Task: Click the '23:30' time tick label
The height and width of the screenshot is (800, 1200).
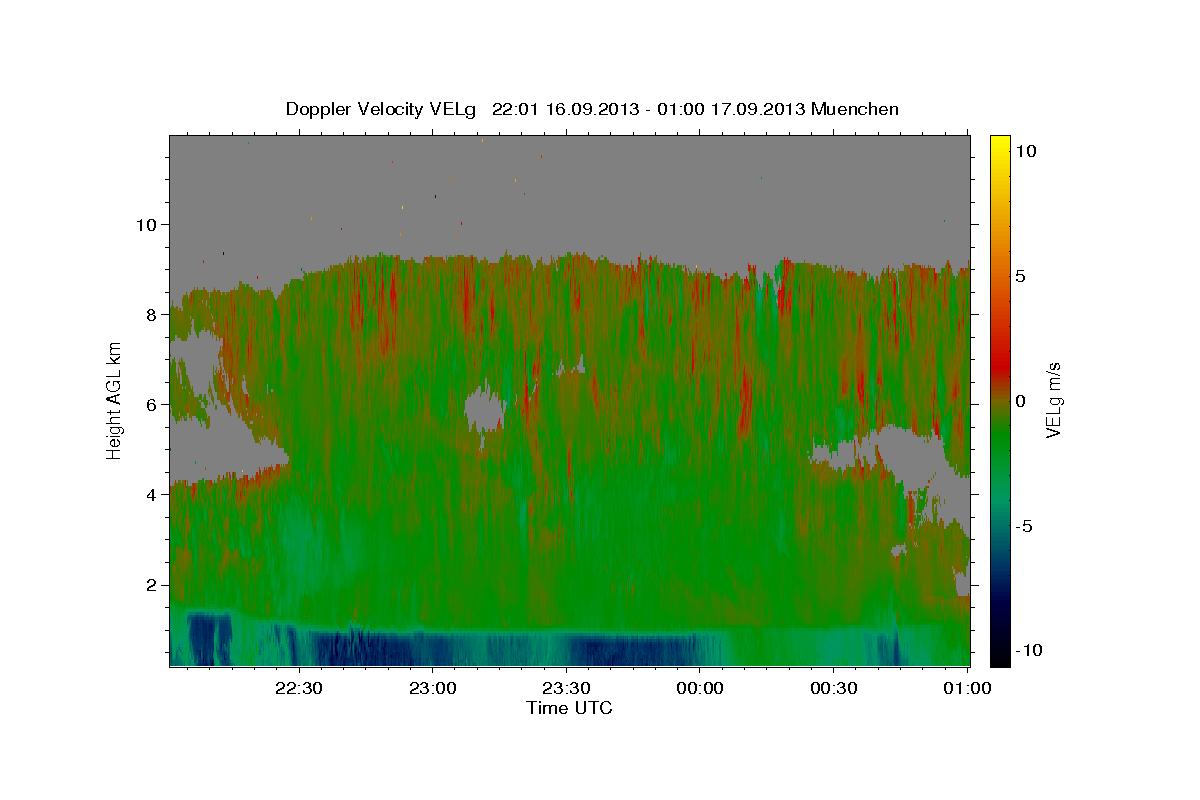Action: [x=566, y=689]
